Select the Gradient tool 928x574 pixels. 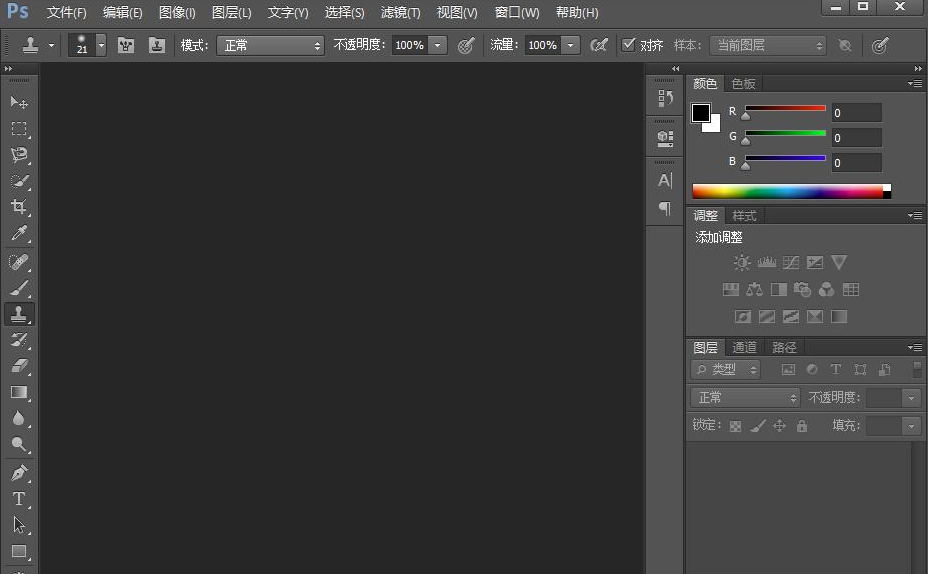click(19, 392)
